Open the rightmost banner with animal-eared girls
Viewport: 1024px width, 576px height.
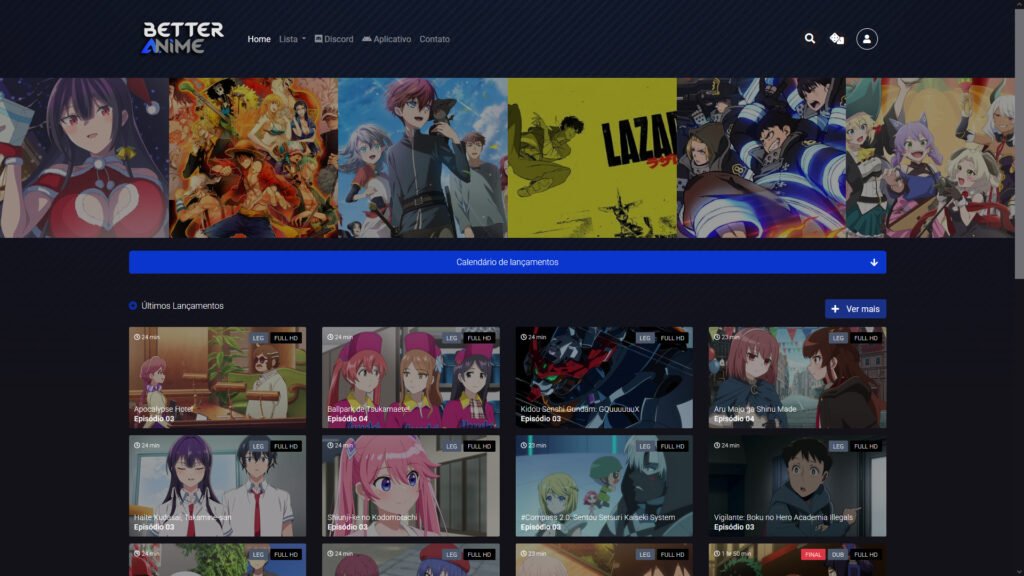pyautogui.click(x=931, y=157)
